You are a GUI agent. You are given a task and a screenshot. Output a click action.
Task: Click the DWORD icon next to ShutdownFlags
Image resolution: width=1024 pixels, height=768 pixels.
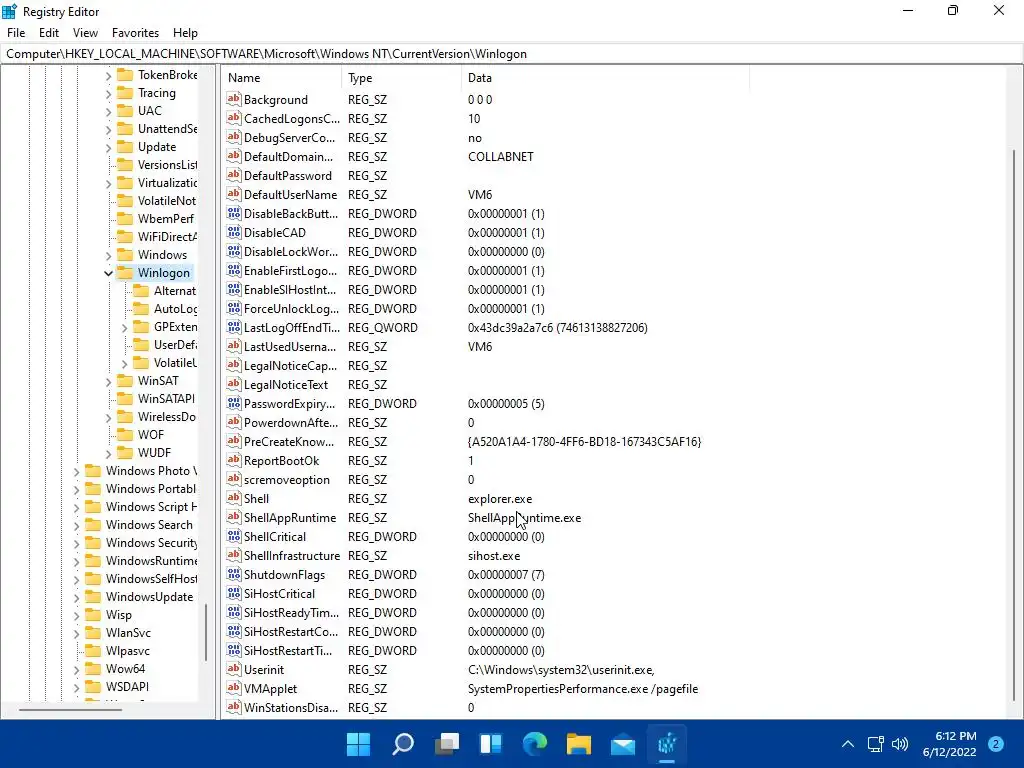pos(234,574)
